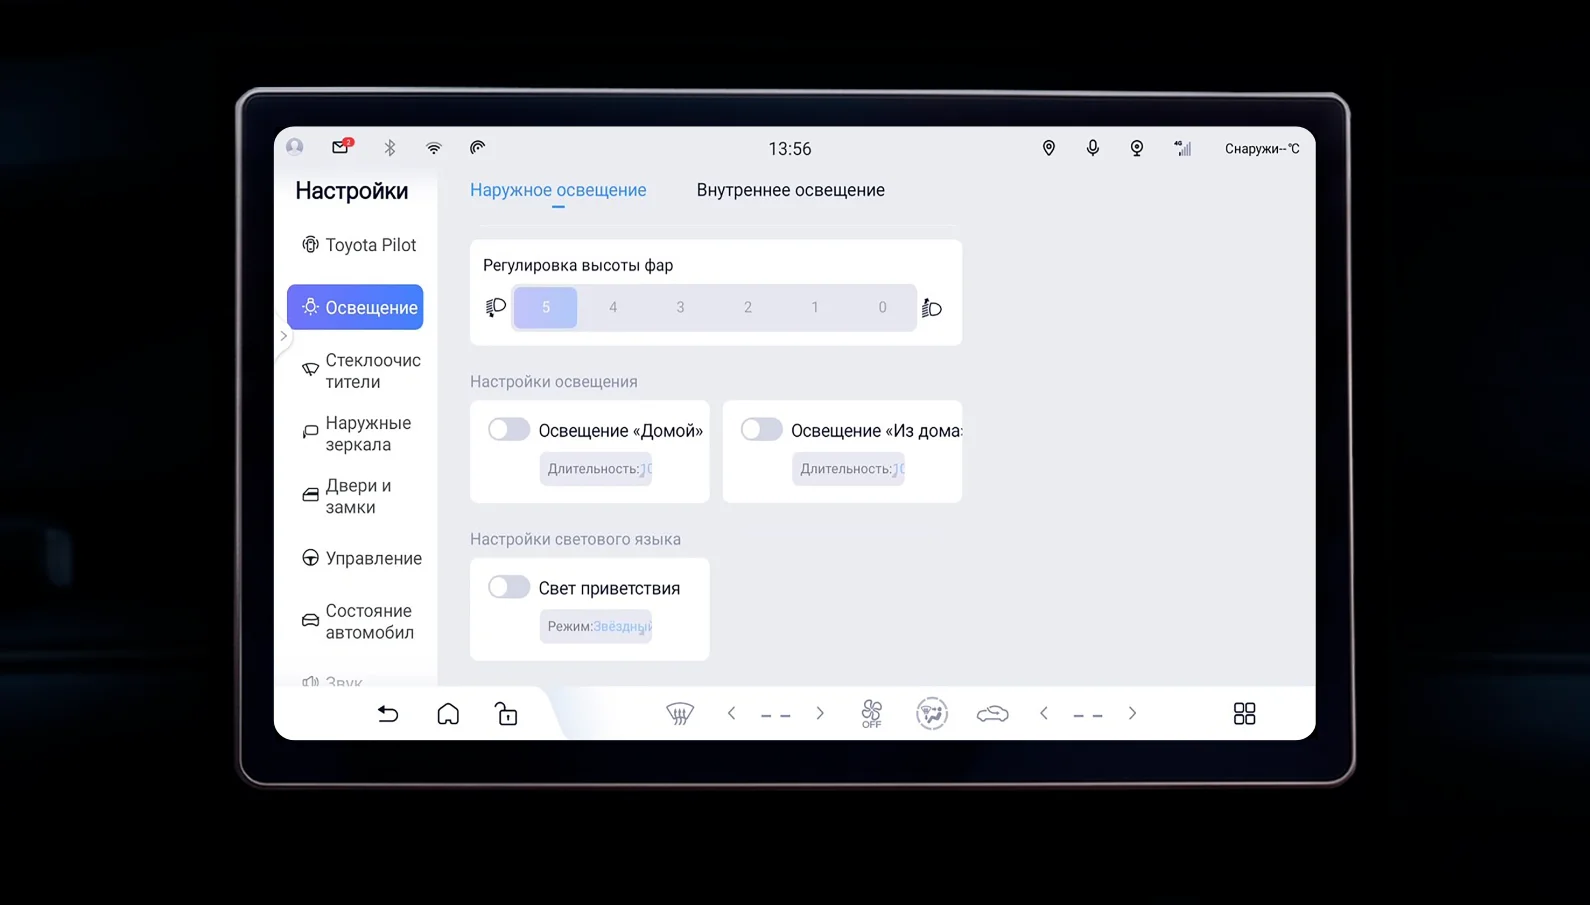Tap the Bluetooth status icon
The image size is (1590, 905).
[390, 148]
